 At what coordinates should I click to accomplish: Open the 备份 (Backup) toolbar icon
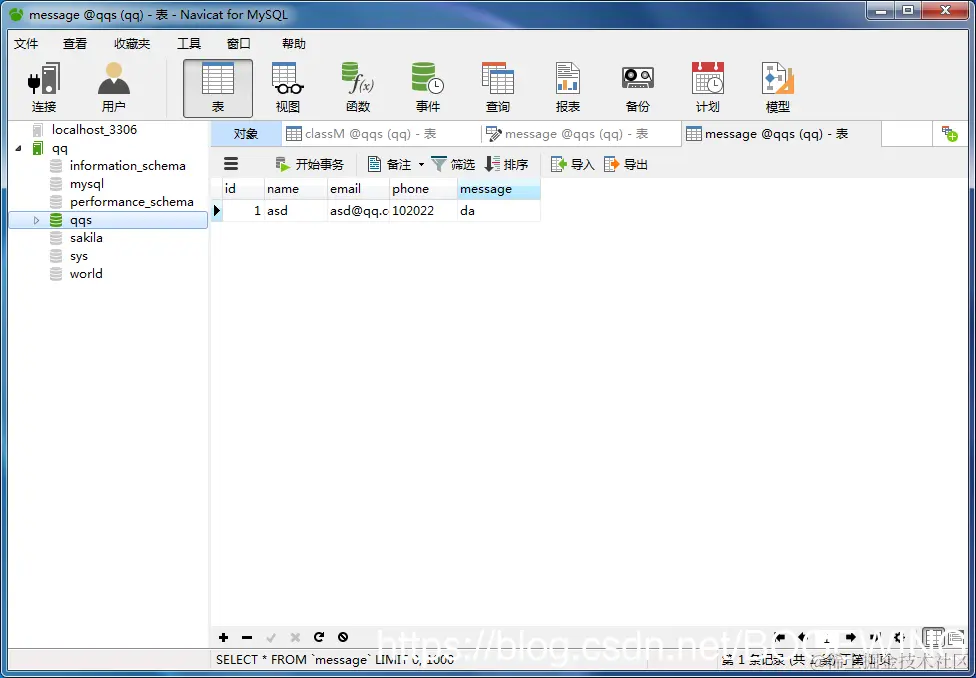pyautogui.click(x=637, y=88)
